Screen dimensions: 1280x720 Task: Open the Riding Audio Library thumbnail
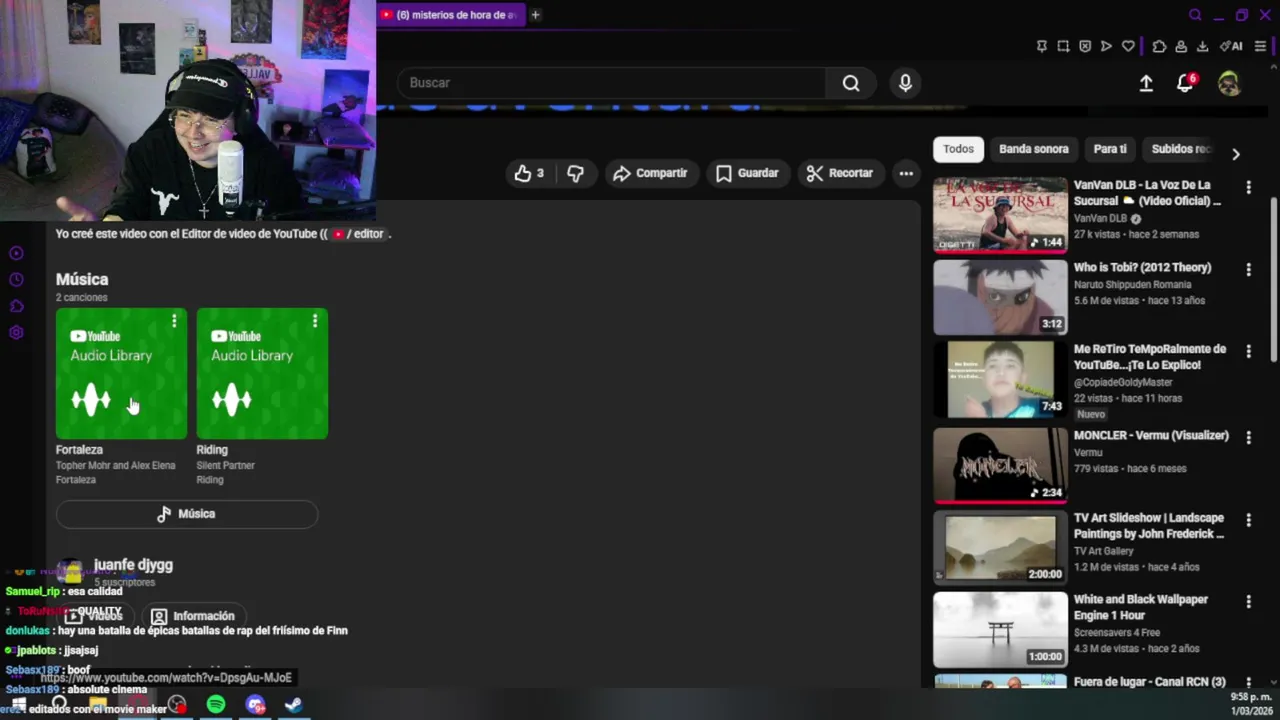[x=262, y=374]
